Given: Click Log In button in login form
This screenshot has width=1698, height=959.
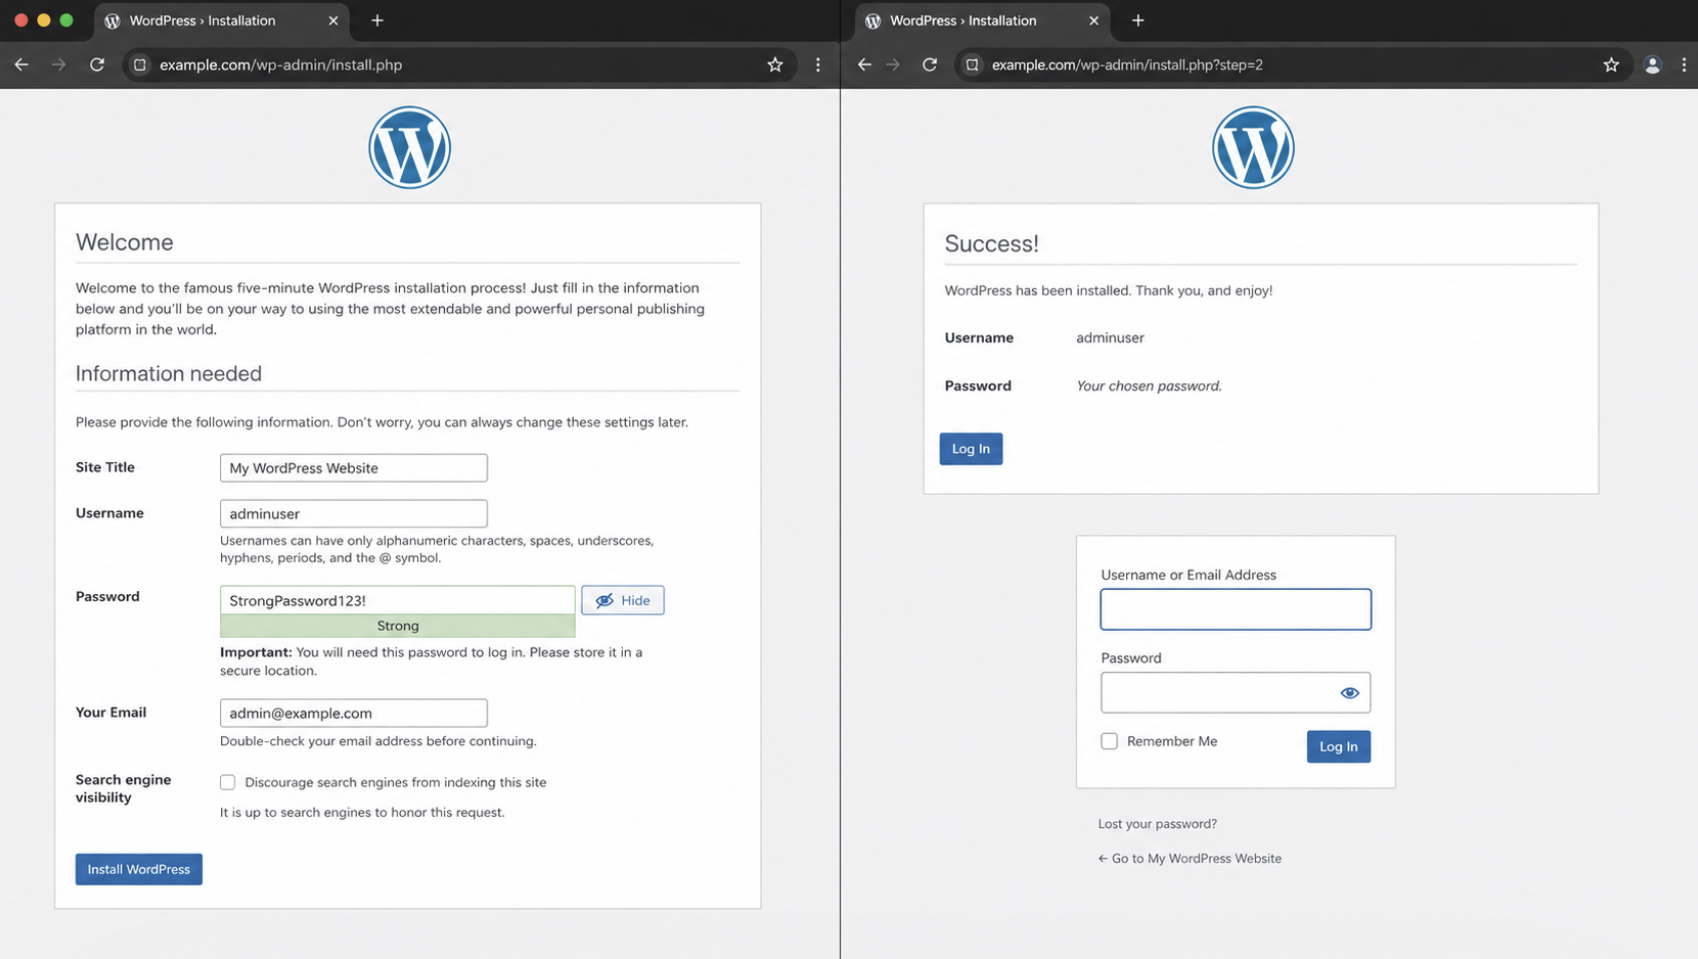Looking at the screenshot, I should [x=1338, y=746].
